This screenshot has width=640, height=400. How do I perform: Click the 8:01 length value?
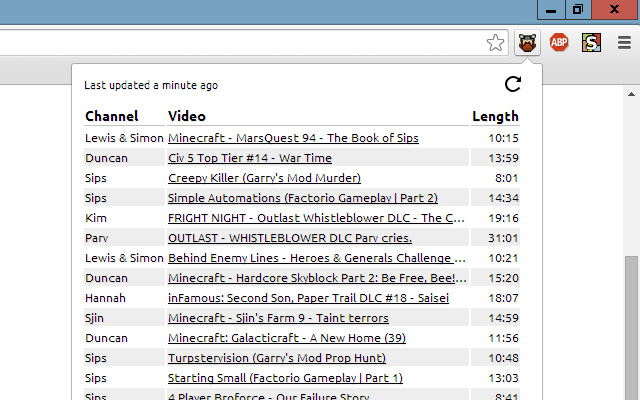point(506,178)
